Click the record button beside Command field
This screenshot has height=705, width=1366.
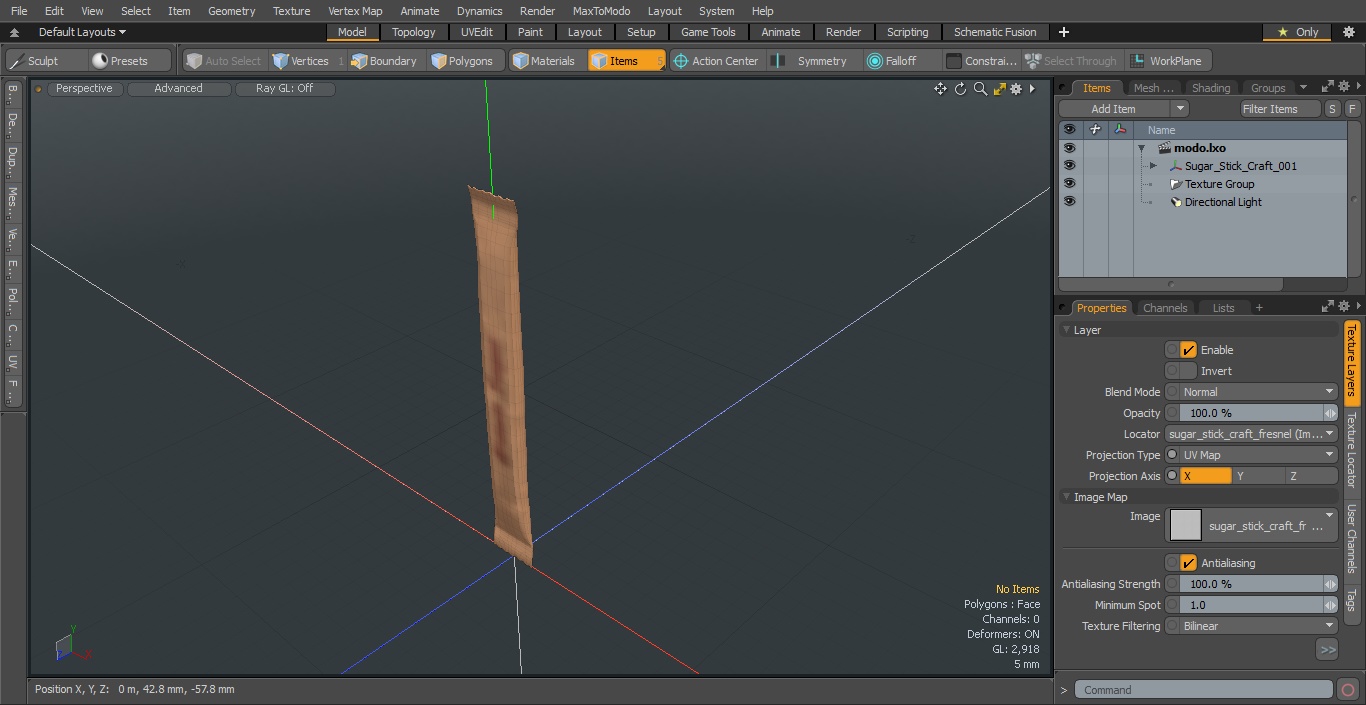1347,689
